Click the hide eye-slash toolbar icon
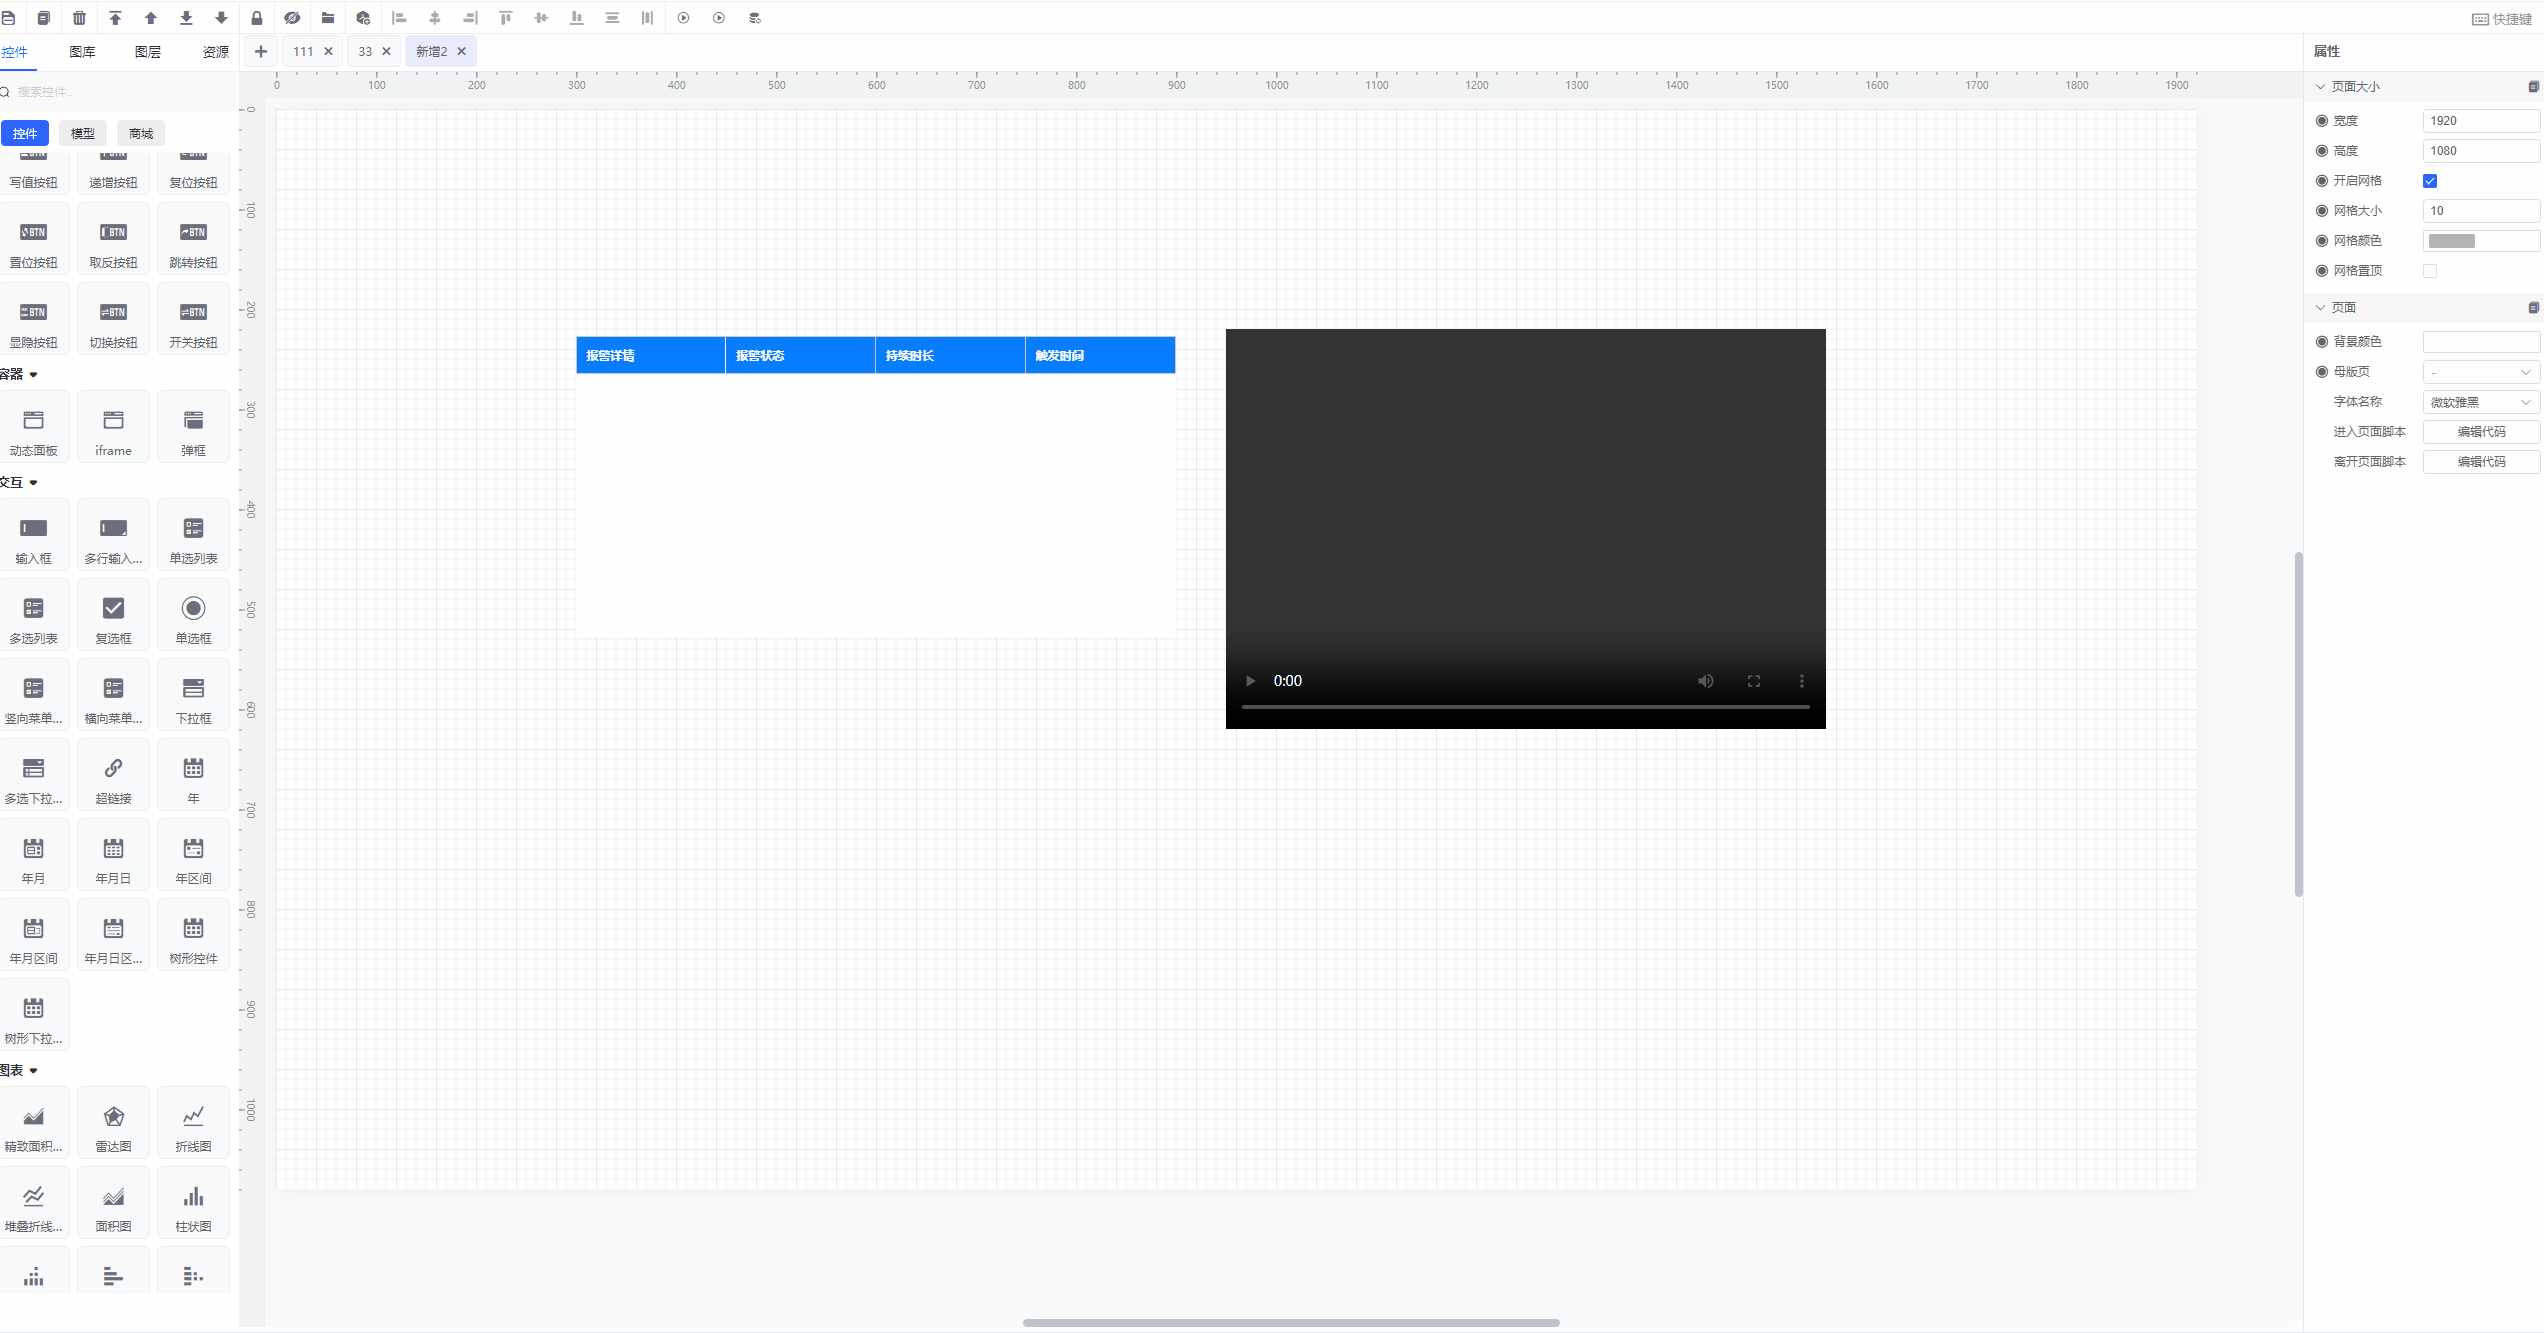The height and width of the screenshot is (1333, 2544). tap(292, 18)
